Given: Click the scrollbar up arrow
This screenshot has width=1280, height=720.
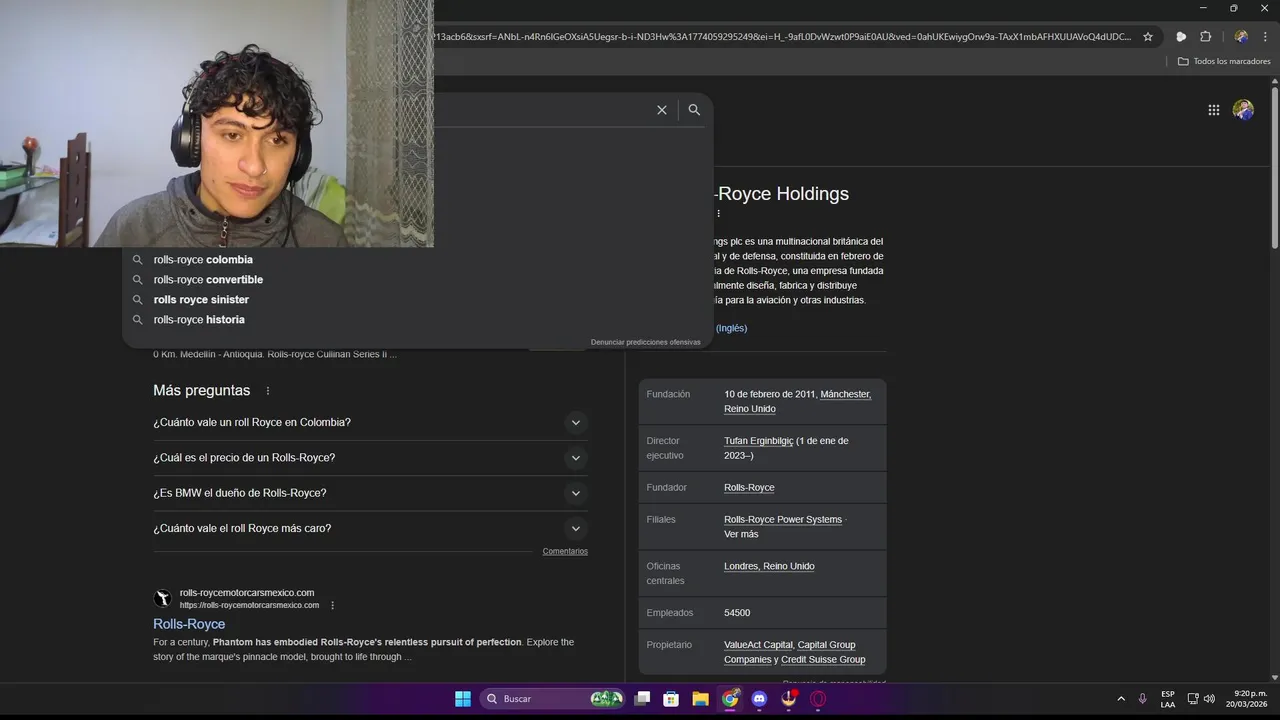Looking at the screenshot, I should point(1274,81).
